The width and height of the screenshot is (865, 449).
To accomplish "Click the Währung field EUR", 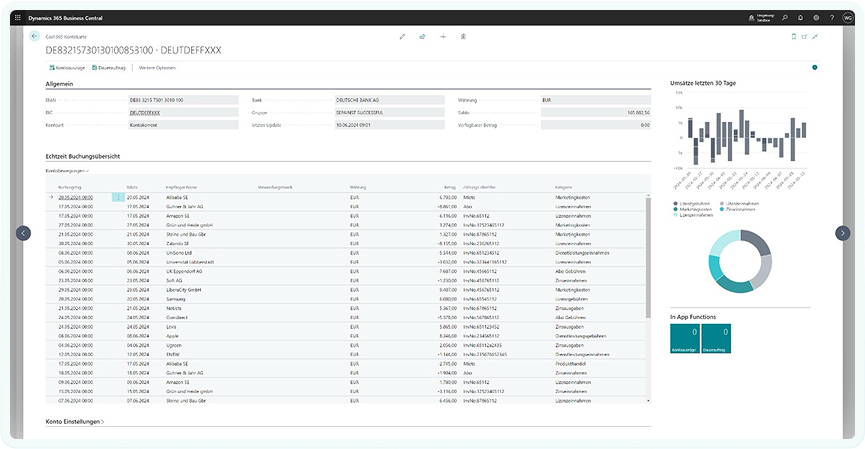I will tap(596, 100).
